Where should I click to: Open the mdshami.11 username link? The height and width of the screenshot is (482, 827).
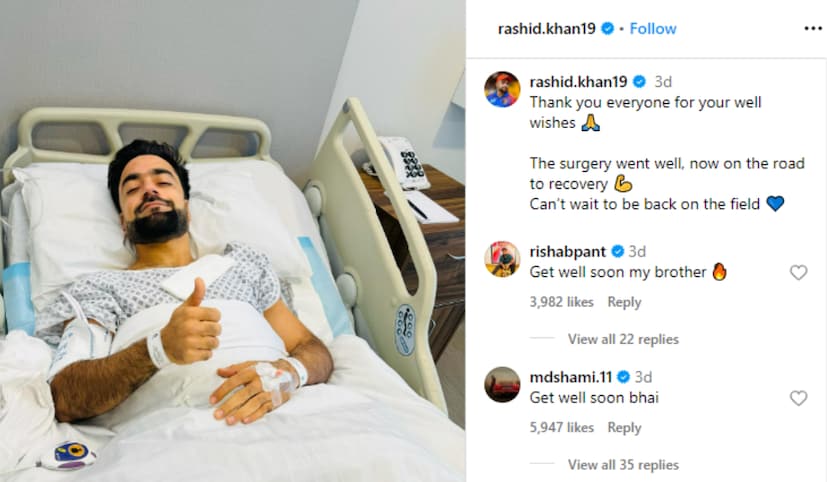click(571, 377)
